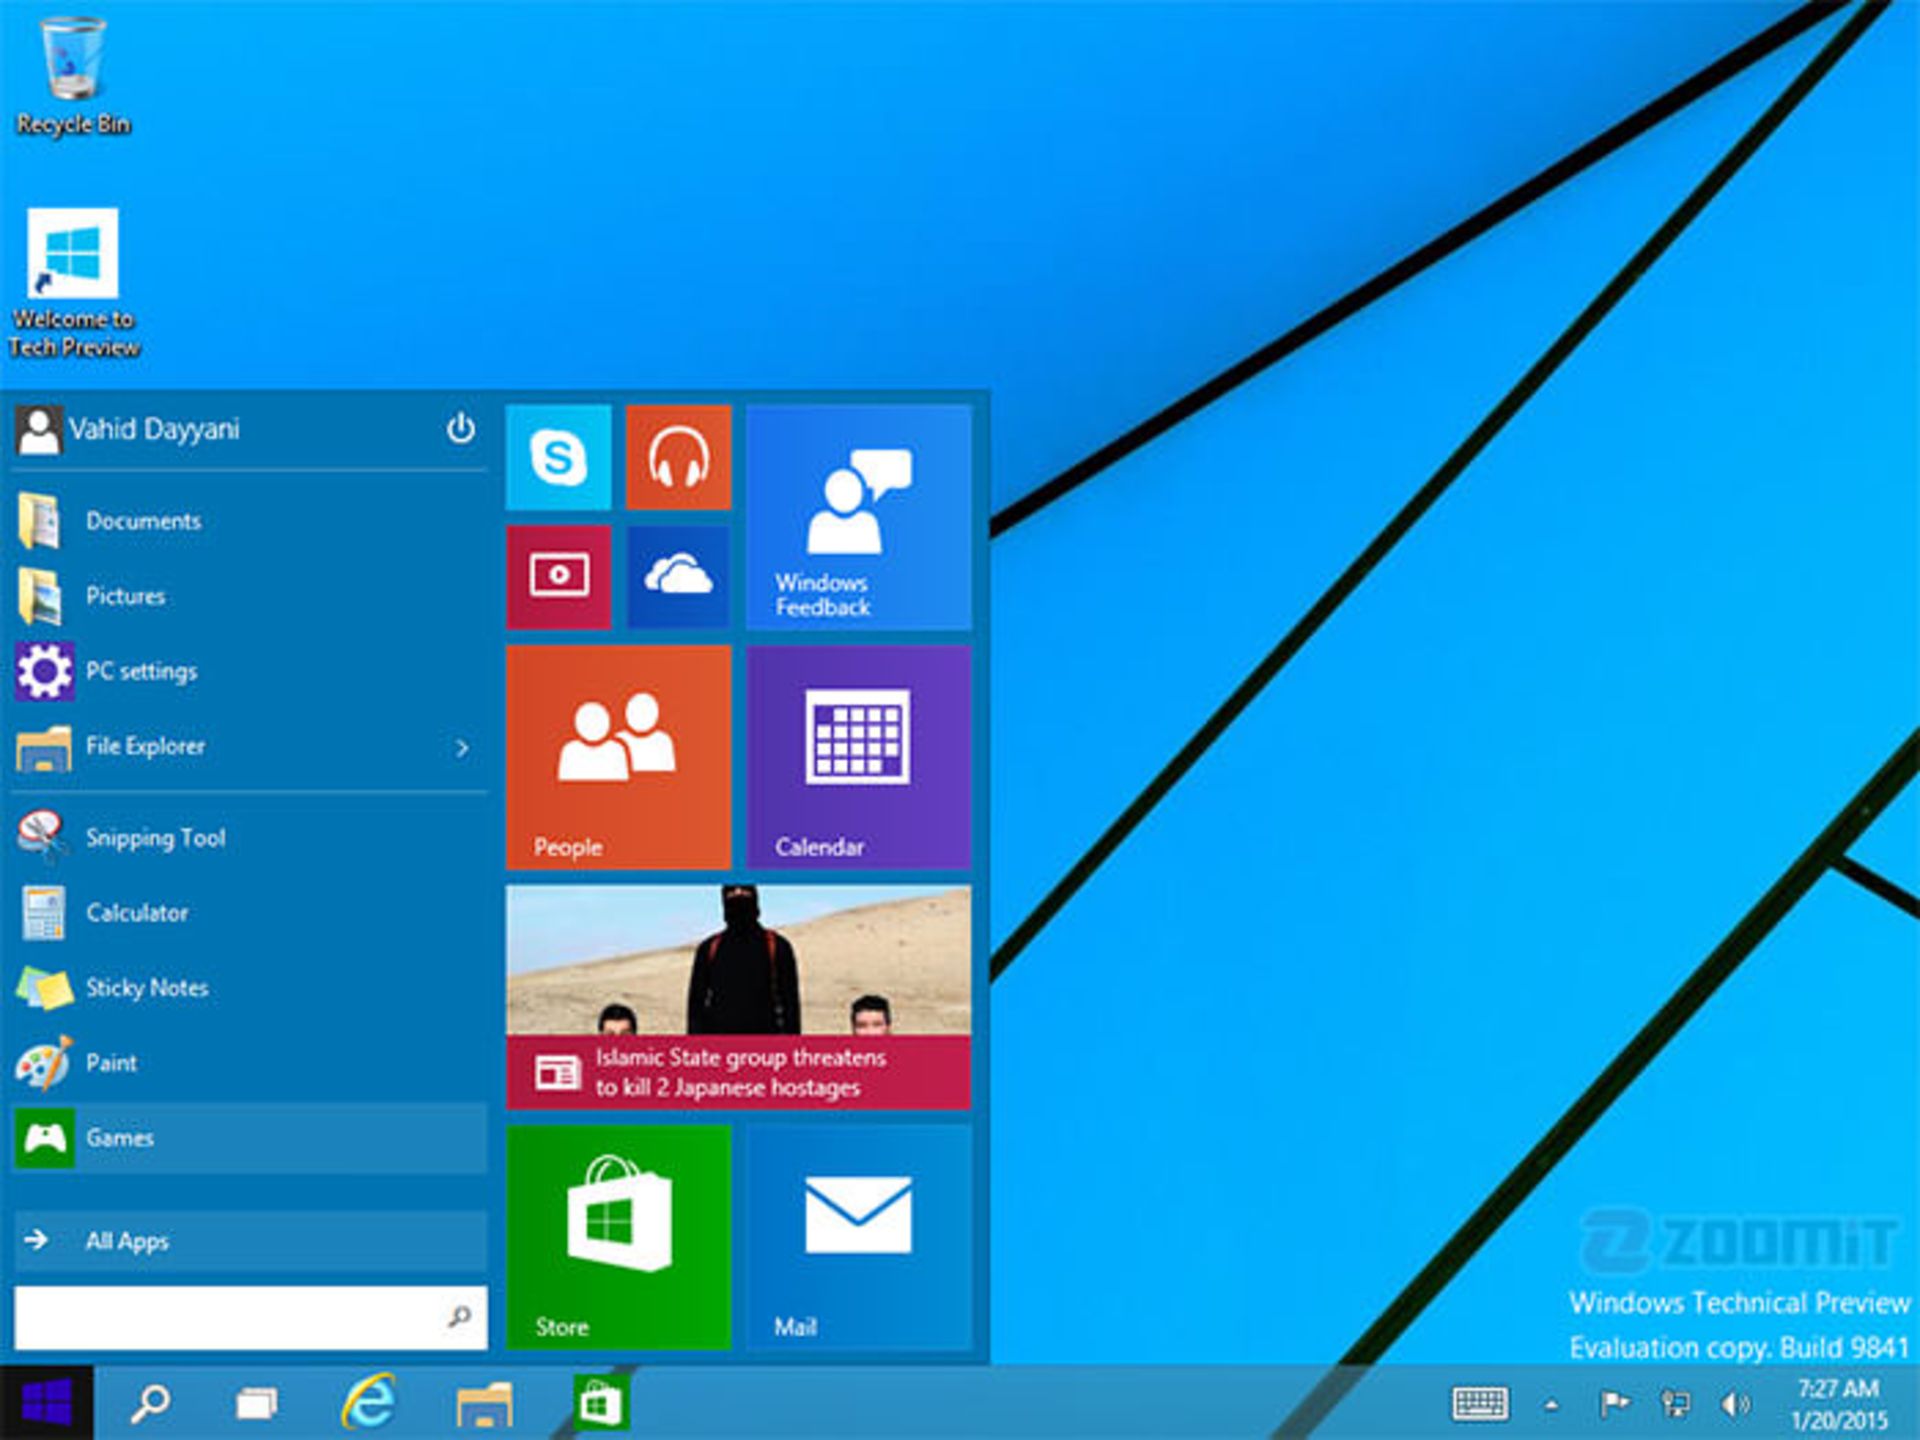Open the People tile
Image resolution: width=1920 pixels, height=1440 pixels.
pos(619,757)
